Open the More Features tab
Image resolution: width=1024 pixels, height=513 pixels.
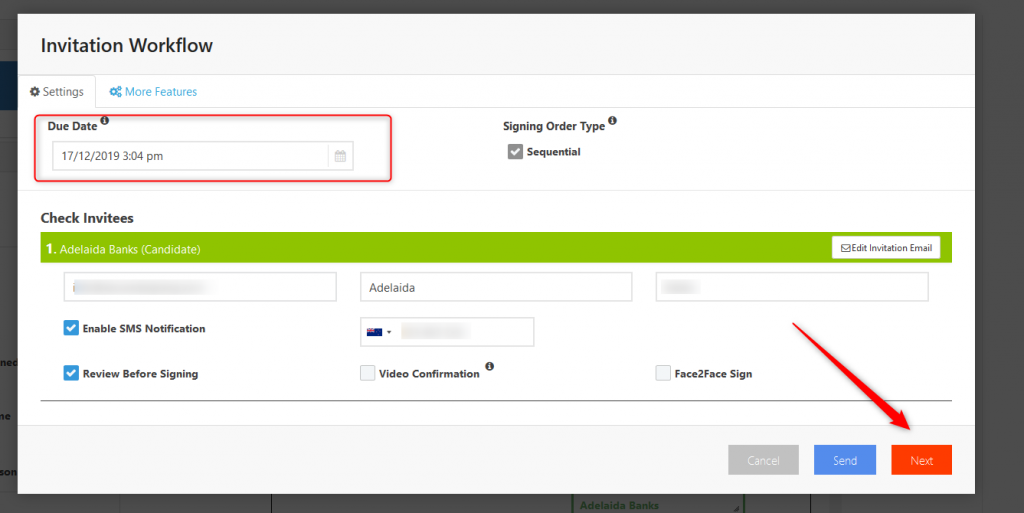click(153, 92)
